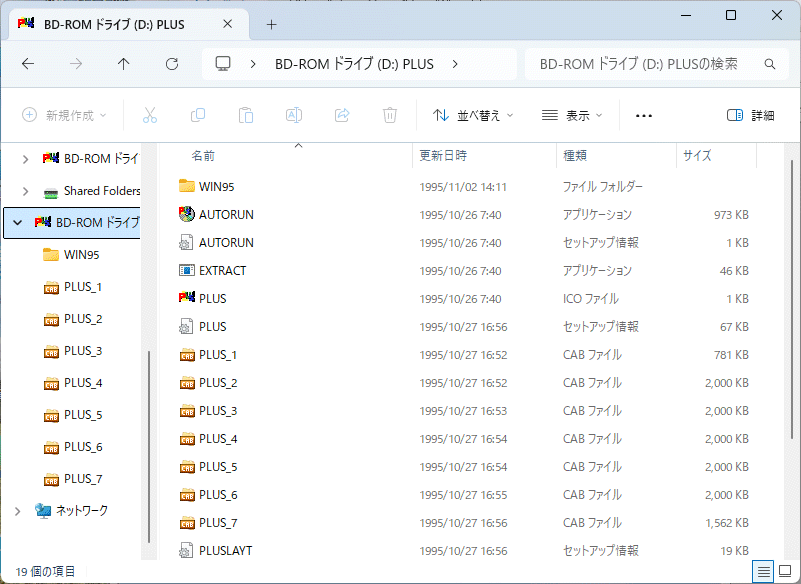Sort by 更新日時 column header

tap(443, 155)
